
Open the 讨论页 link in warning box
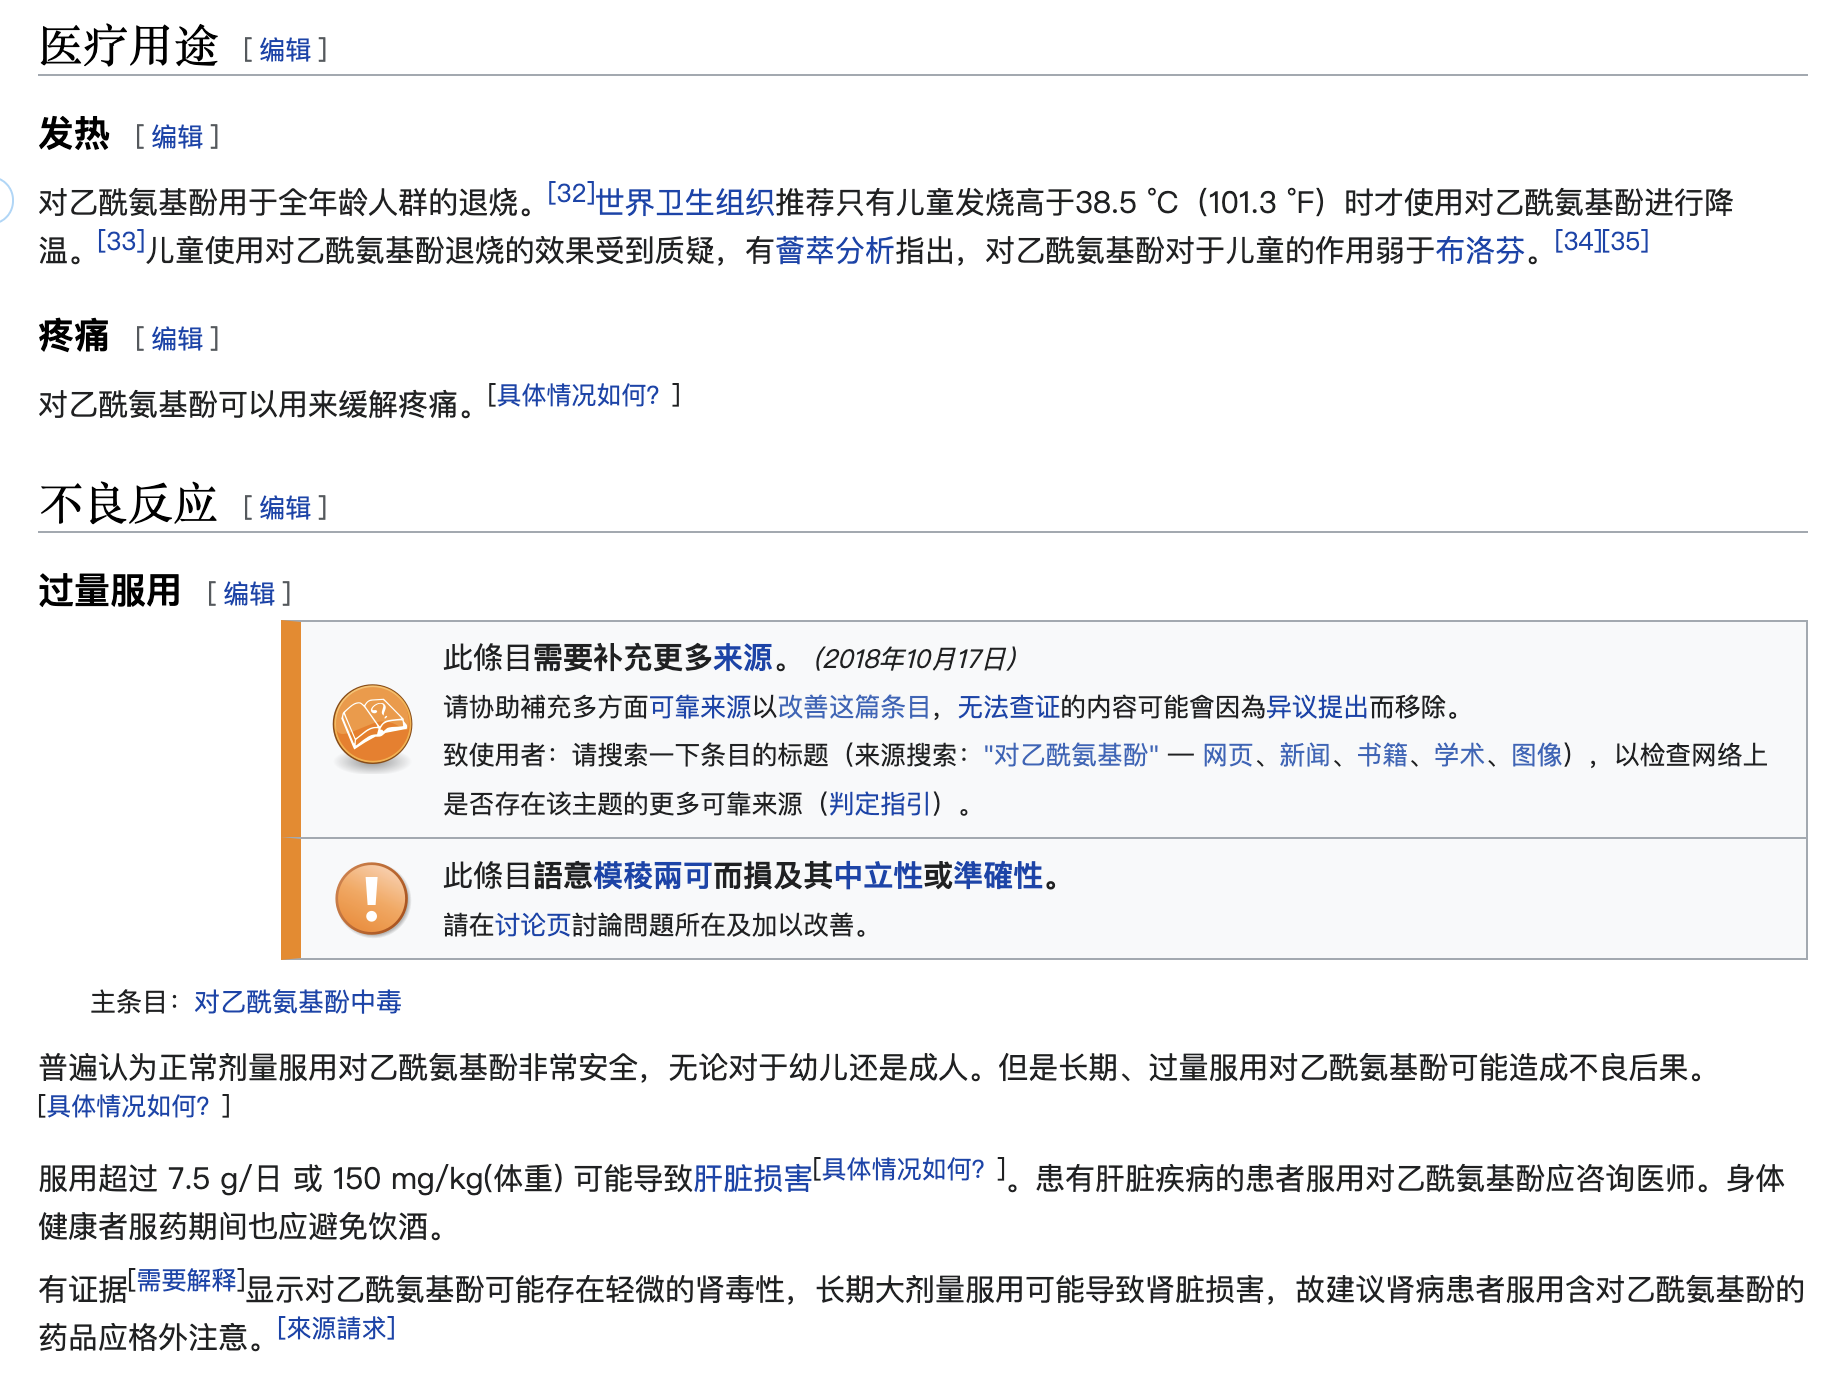tap(532, 925)
